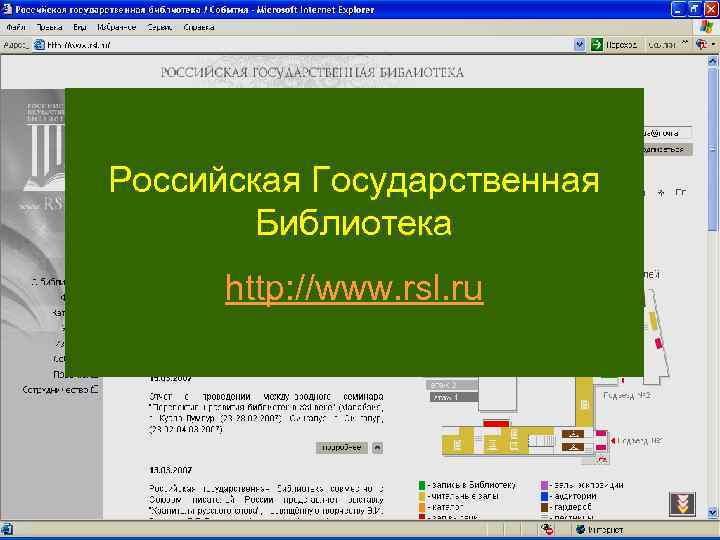
Task: Open the Сервис menu
Action: coord(159,27)
